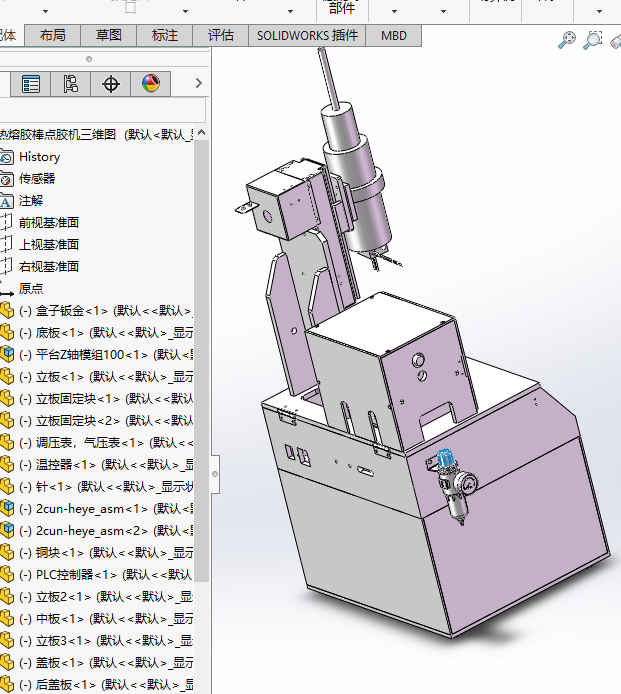Click the panel collapse handle on the divider
Viewport: 621px width, 694px height.
click(215, 474)
